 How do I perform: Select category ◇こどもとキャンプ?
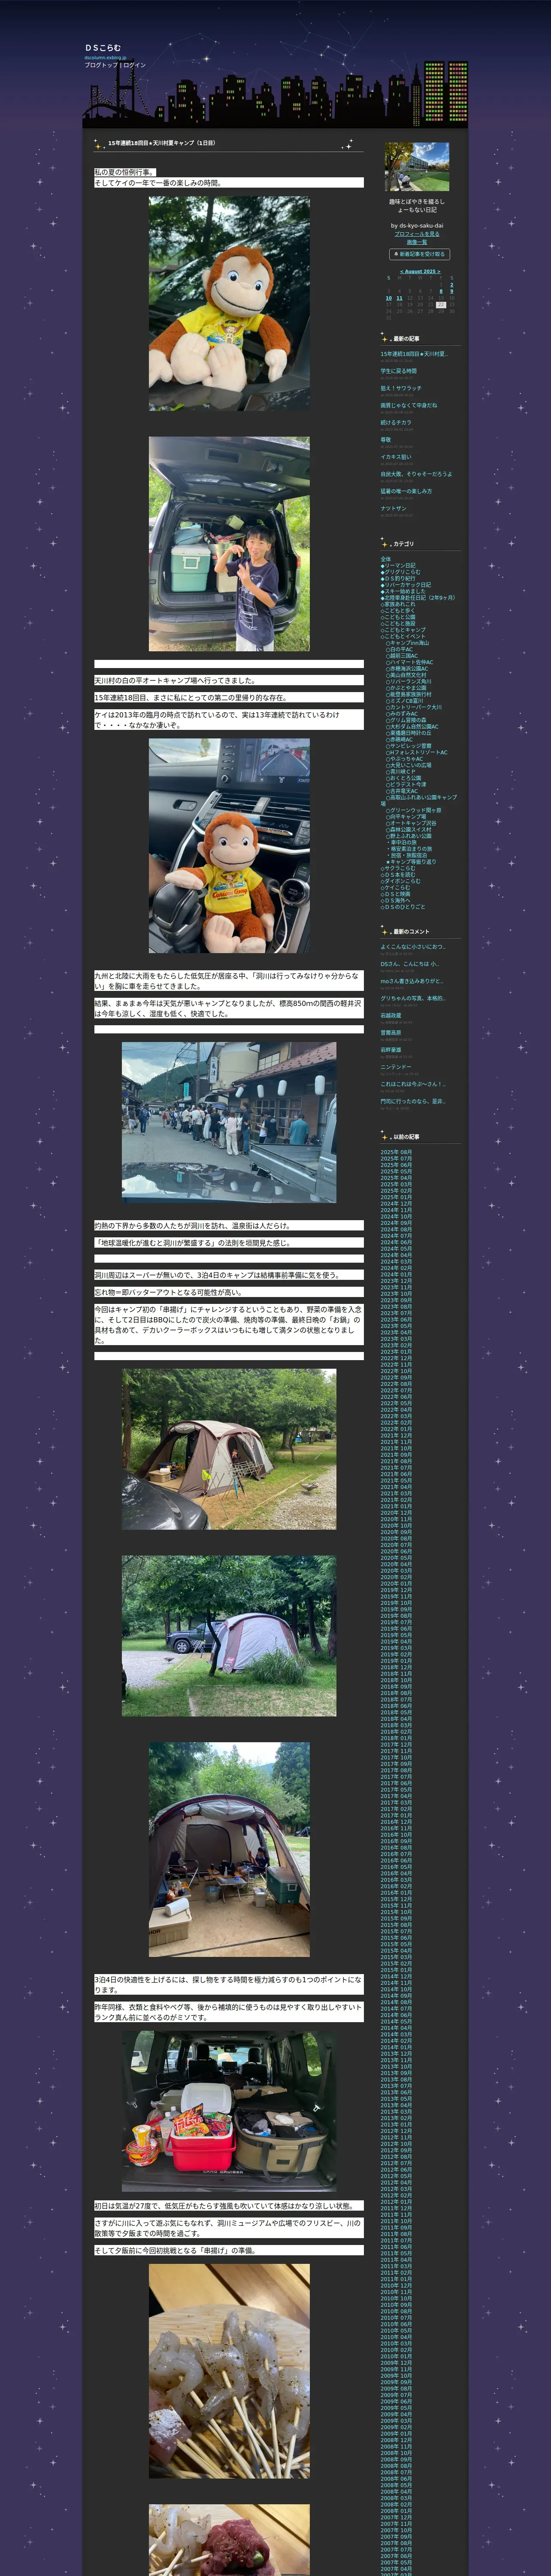pyautogui.click(x=402, y=630)
